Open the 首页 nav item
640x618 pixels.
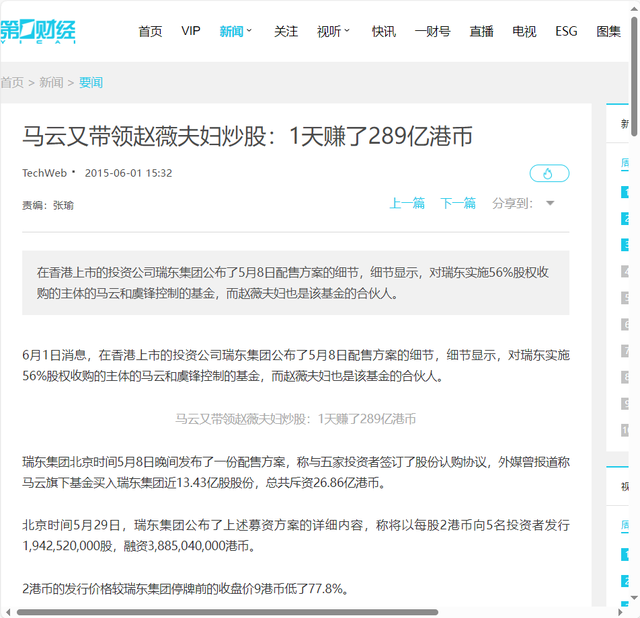pos(150,31)
